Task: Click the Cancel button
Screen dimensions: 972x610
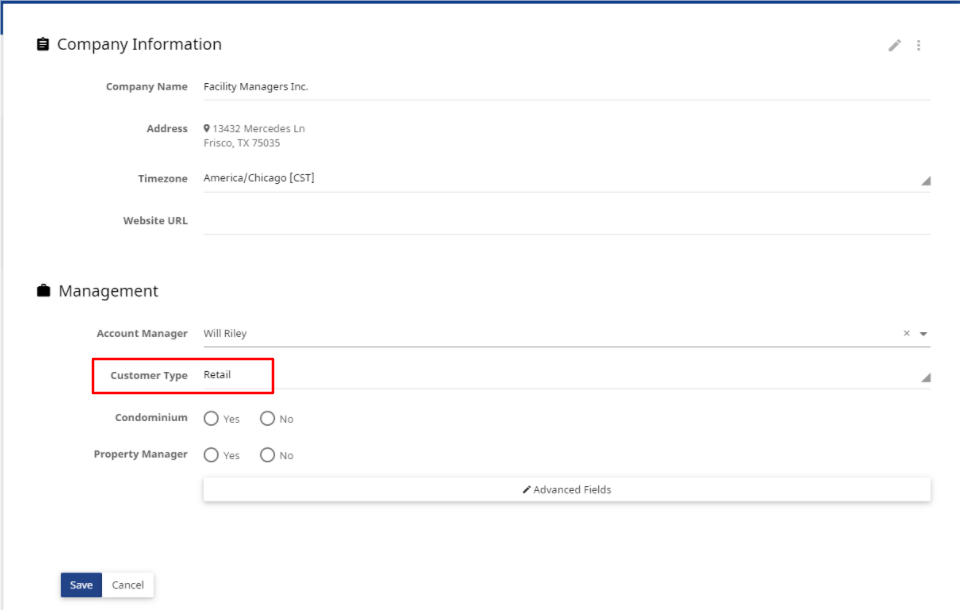Action: coord(128,585)
